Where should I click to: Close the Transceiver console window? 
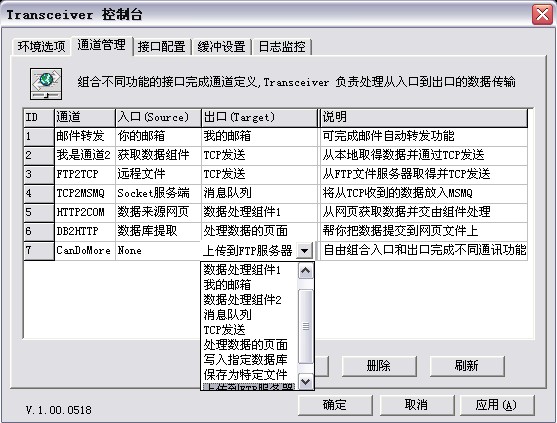pyautogui.click(x=542, y=15)
